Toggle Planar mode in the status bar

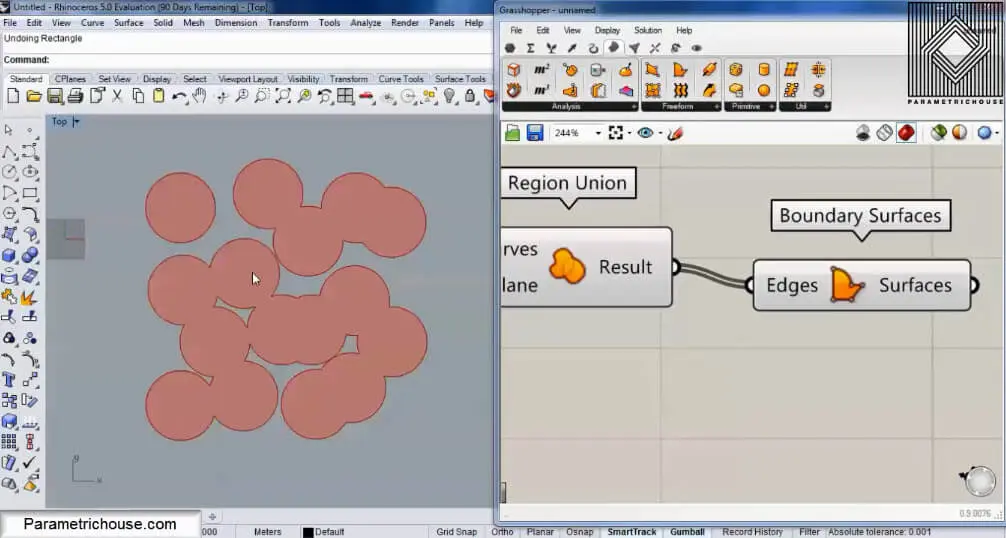point(540,532)
